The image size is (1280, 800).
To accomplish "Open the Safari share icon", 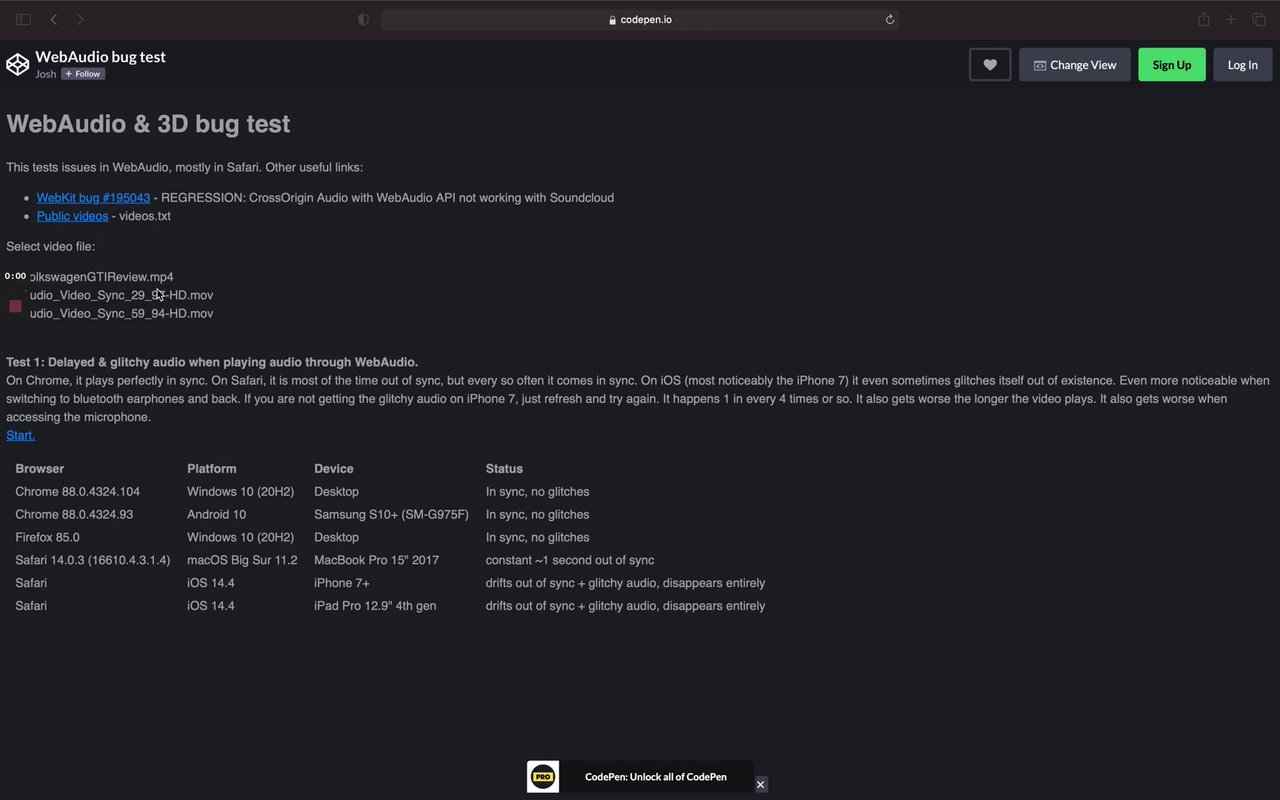I will pyautogui.click(x=1204, y=19).
